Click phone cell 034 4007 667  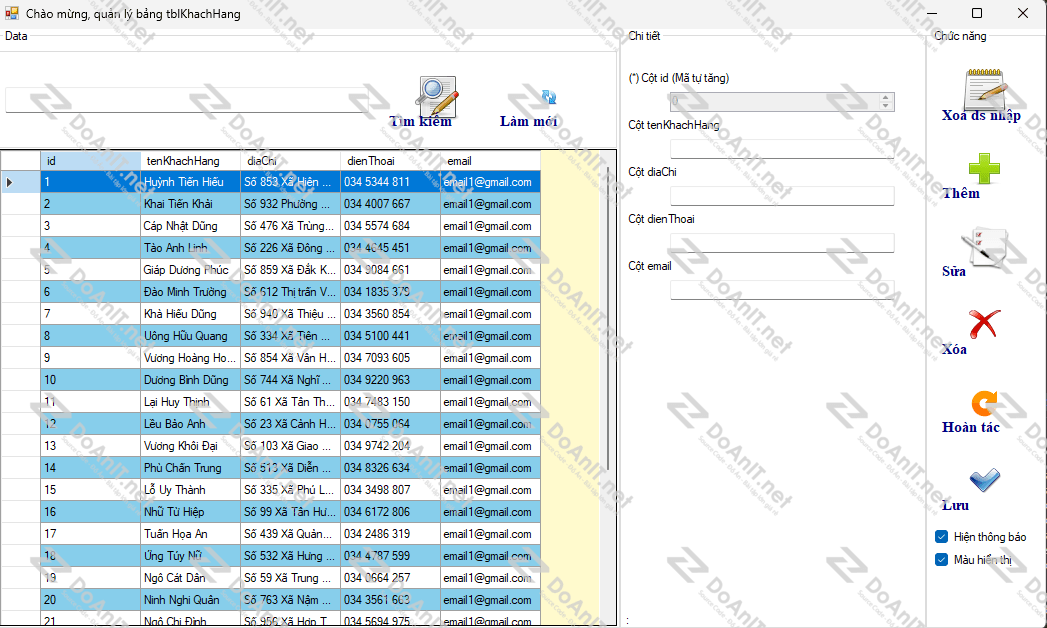pos(391,204)
